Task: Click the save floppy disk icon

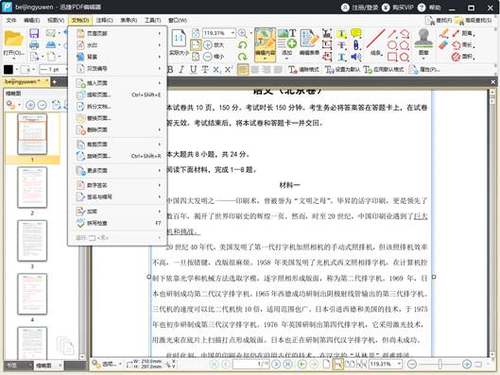Action: 34,33
